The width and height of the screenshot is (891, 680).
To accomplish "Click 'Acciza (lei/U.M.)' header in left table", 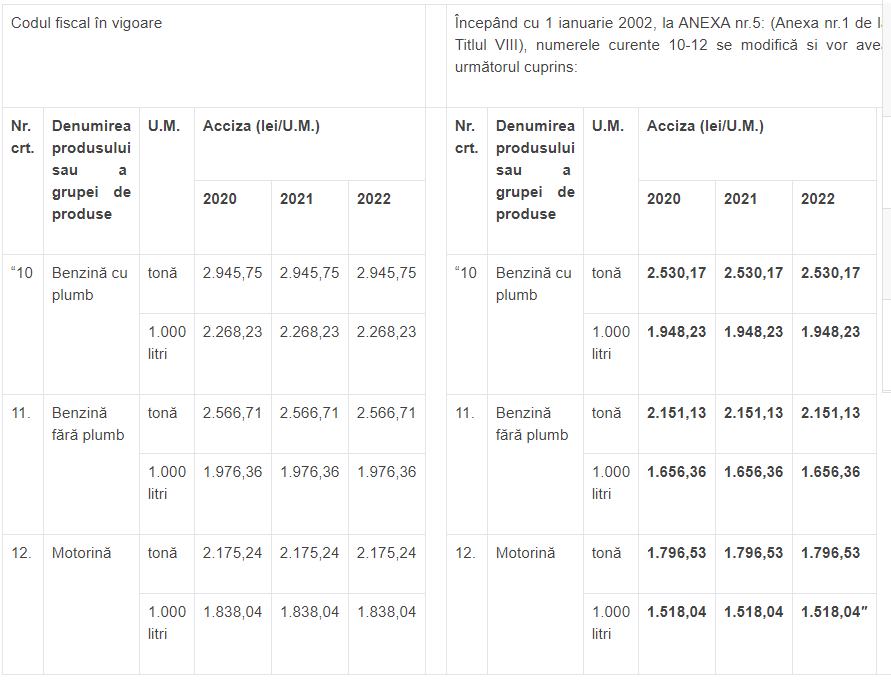I will click(x=261, y=126).
